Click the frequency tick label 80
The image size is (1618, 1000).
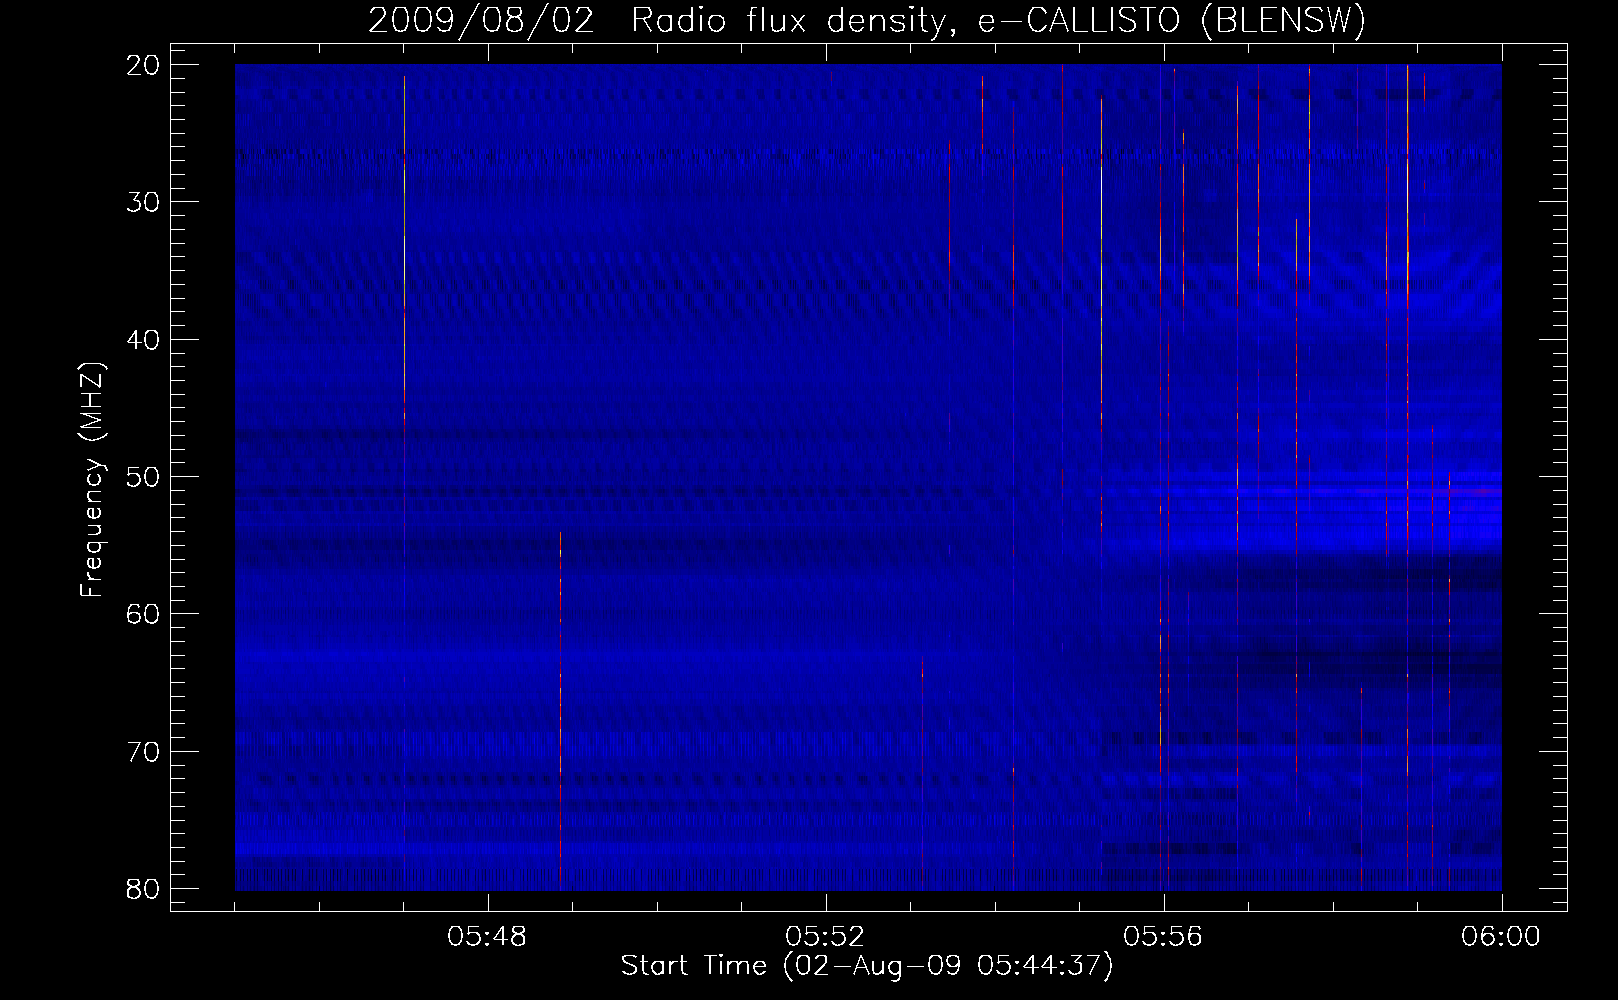145,889
